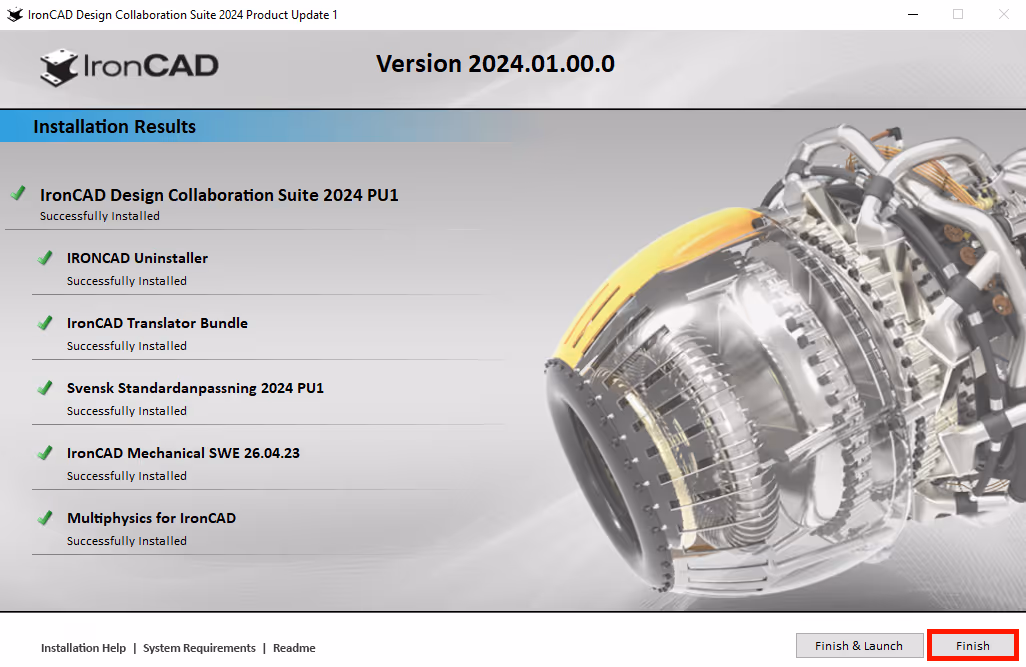Screen dimensions: 1026x667
Task: Click green checkmark beside Svensk Standardanpassning
Action: click(x=45, y=388)
